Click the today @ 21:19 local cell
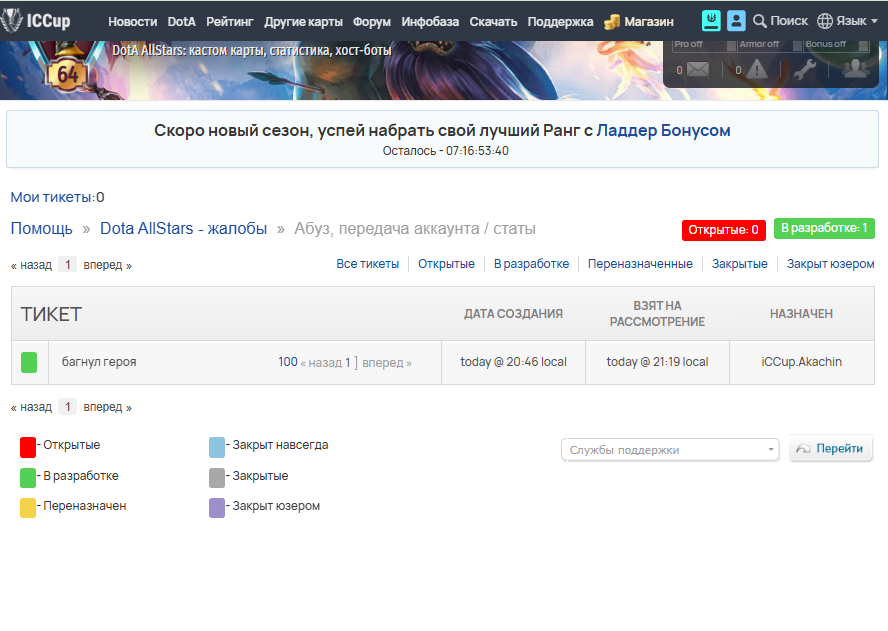The image size is (888, 631). point(657,362)
